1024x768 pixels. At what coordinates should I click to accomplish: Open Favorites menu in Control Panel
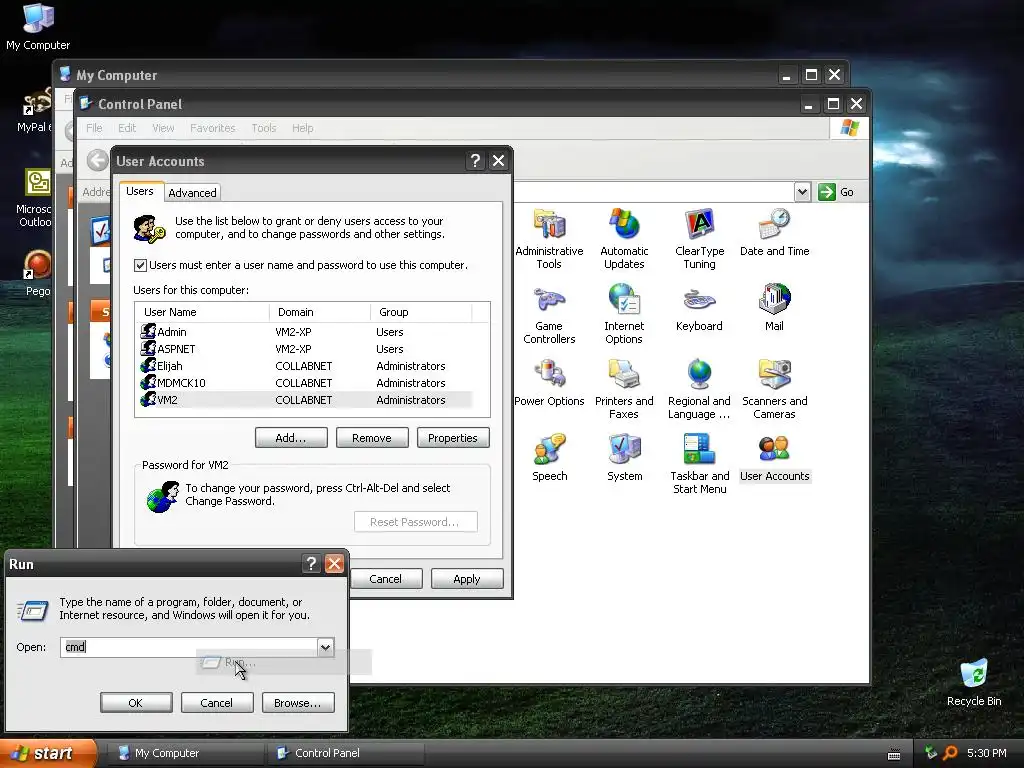(212, 128)
